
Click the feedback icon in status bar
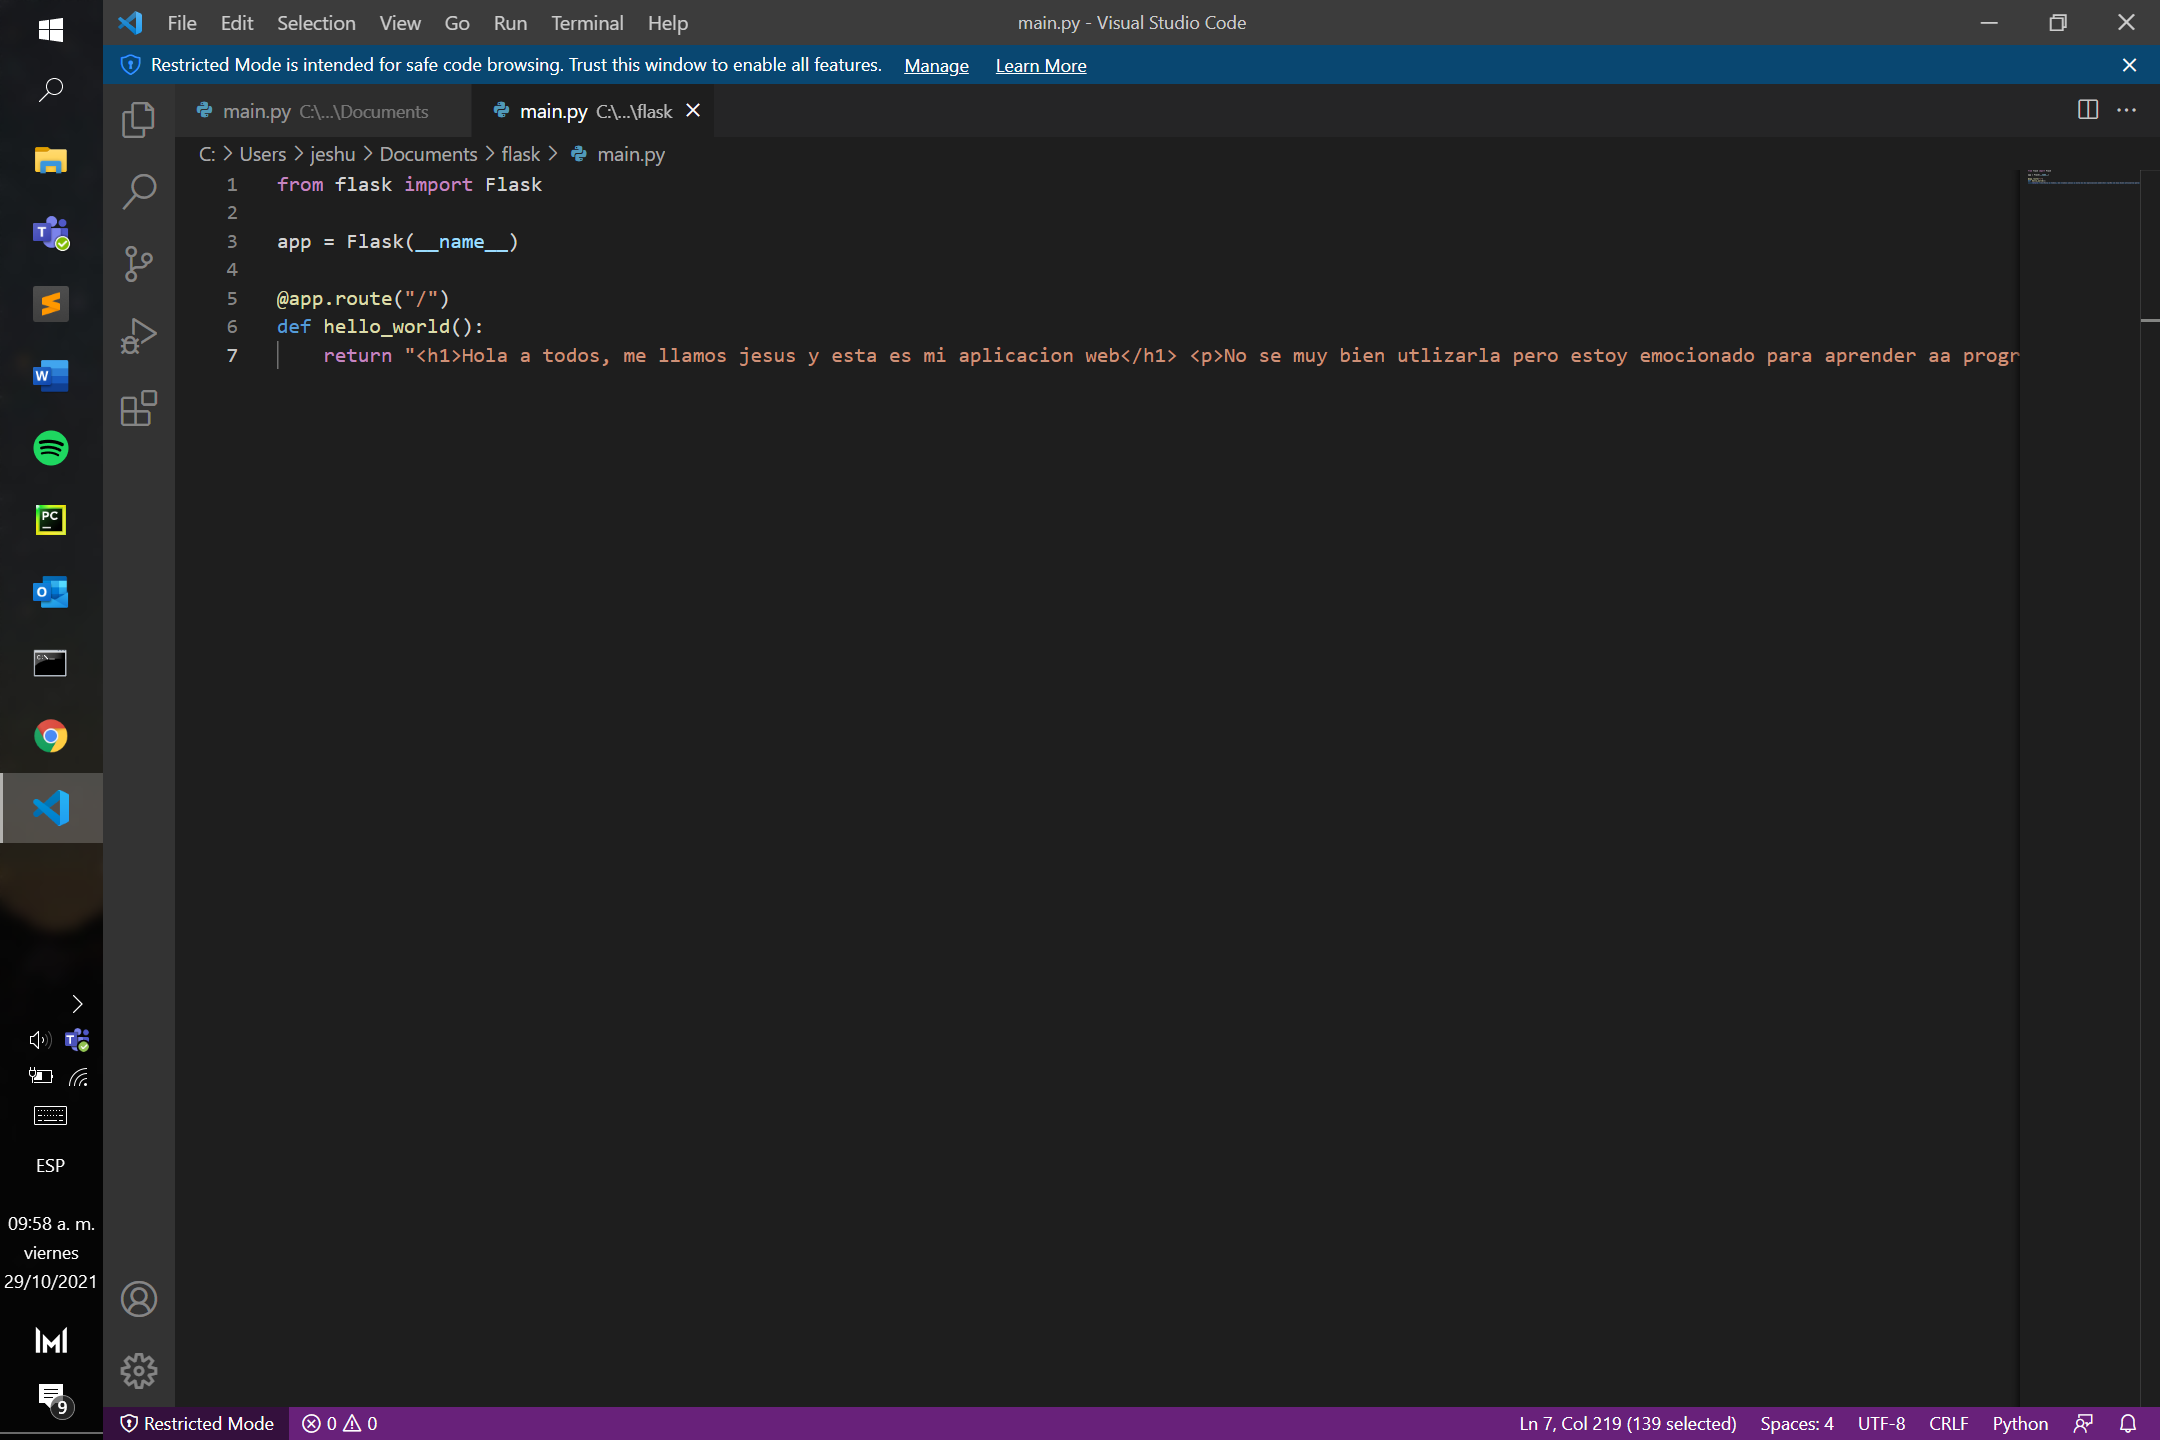(2084, 1423)
